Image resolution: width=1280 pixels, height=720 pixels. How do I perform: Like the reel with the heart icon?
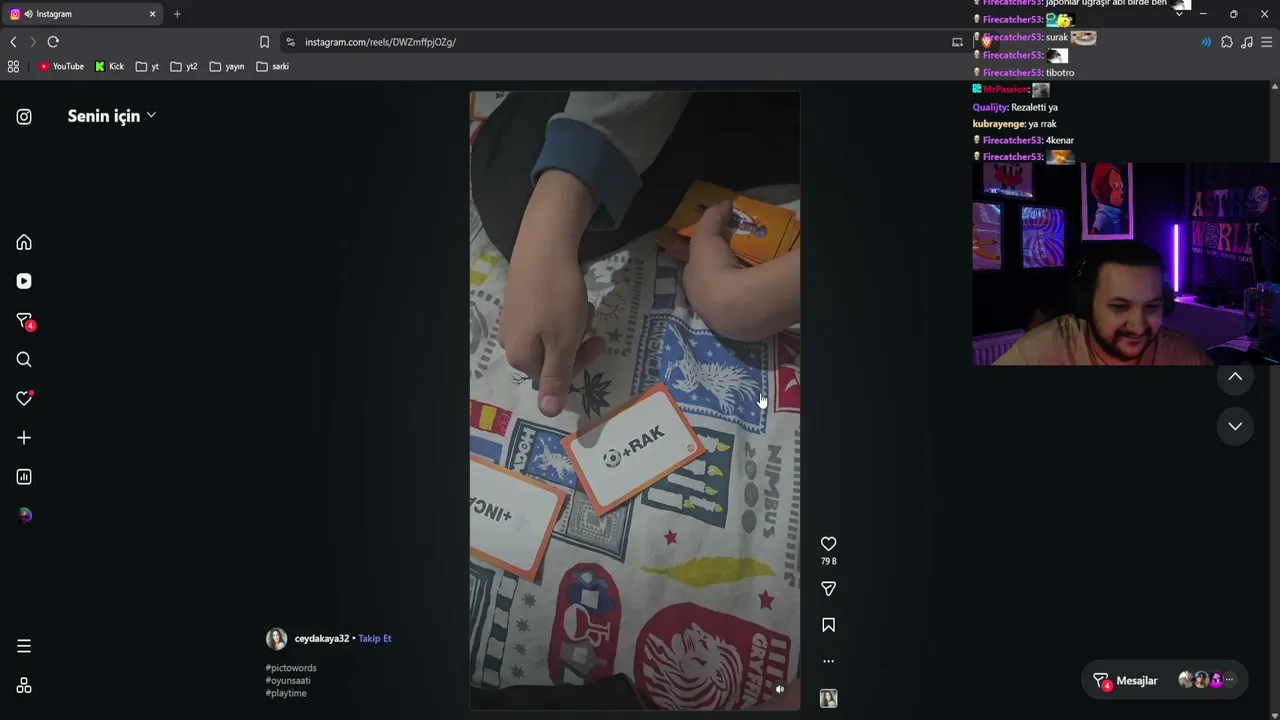click(828, 544)
